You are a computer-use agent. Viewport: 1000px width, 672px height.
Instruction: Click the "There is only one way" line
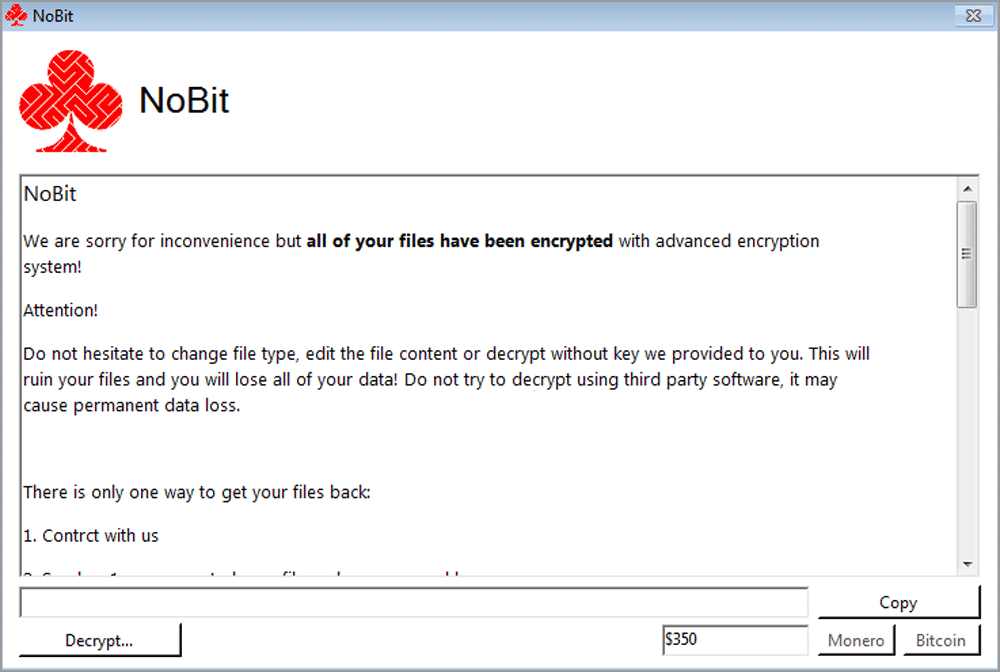197,492
